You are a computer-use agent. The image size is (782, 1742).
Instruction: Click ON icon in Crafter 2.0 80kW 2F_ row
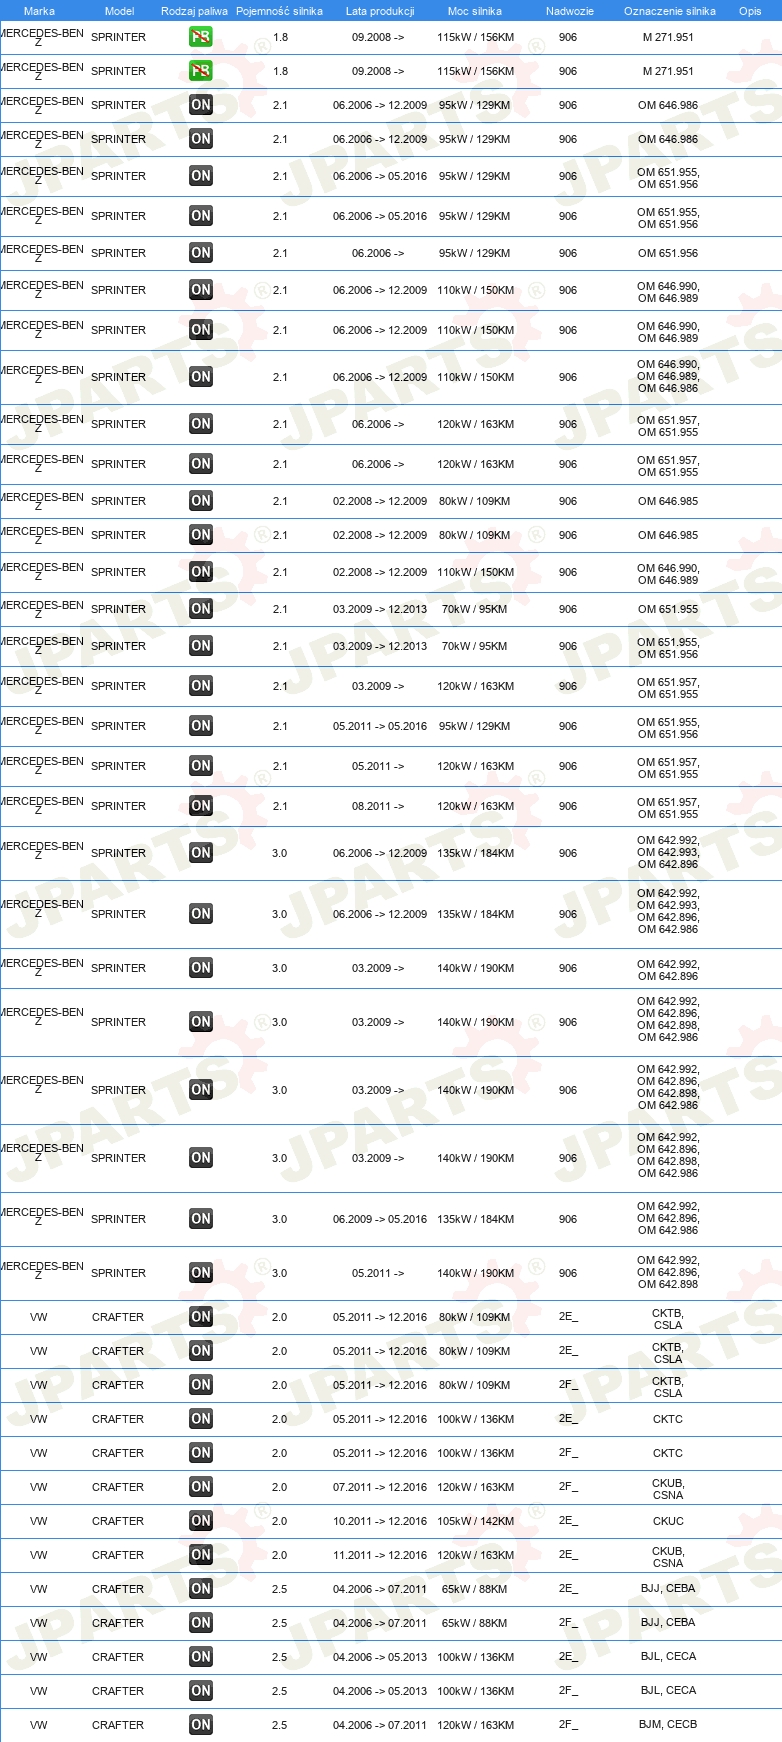click(x=201, y=1385)
